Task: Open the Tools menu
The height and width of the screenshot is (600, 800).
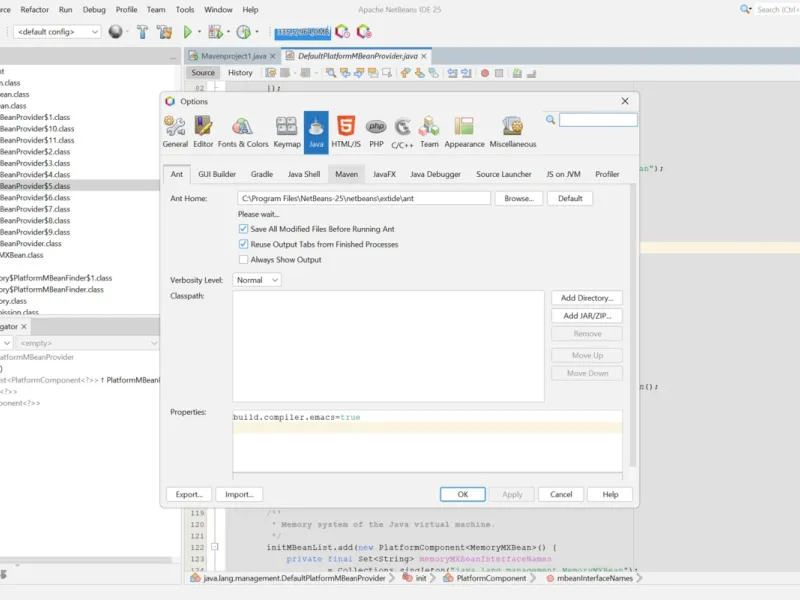Action: [185, 10]
